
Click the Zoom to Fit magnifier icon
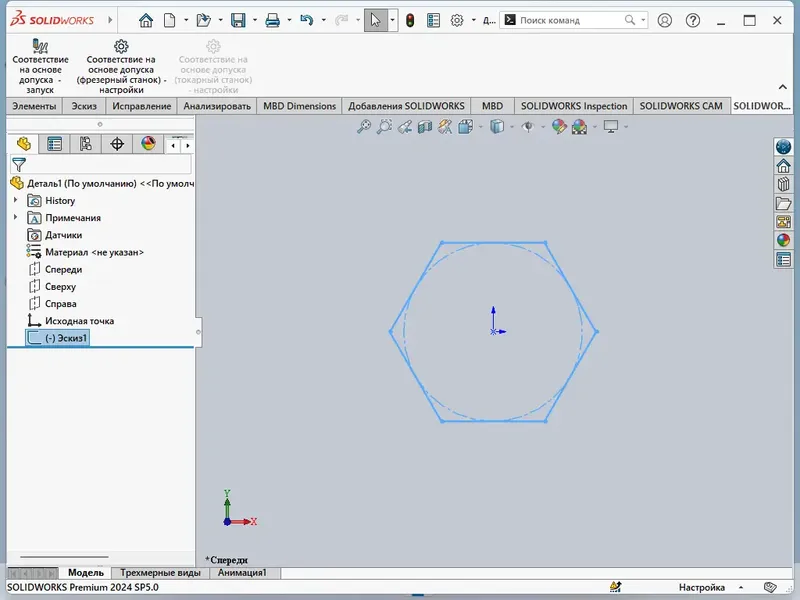point(363,127)
